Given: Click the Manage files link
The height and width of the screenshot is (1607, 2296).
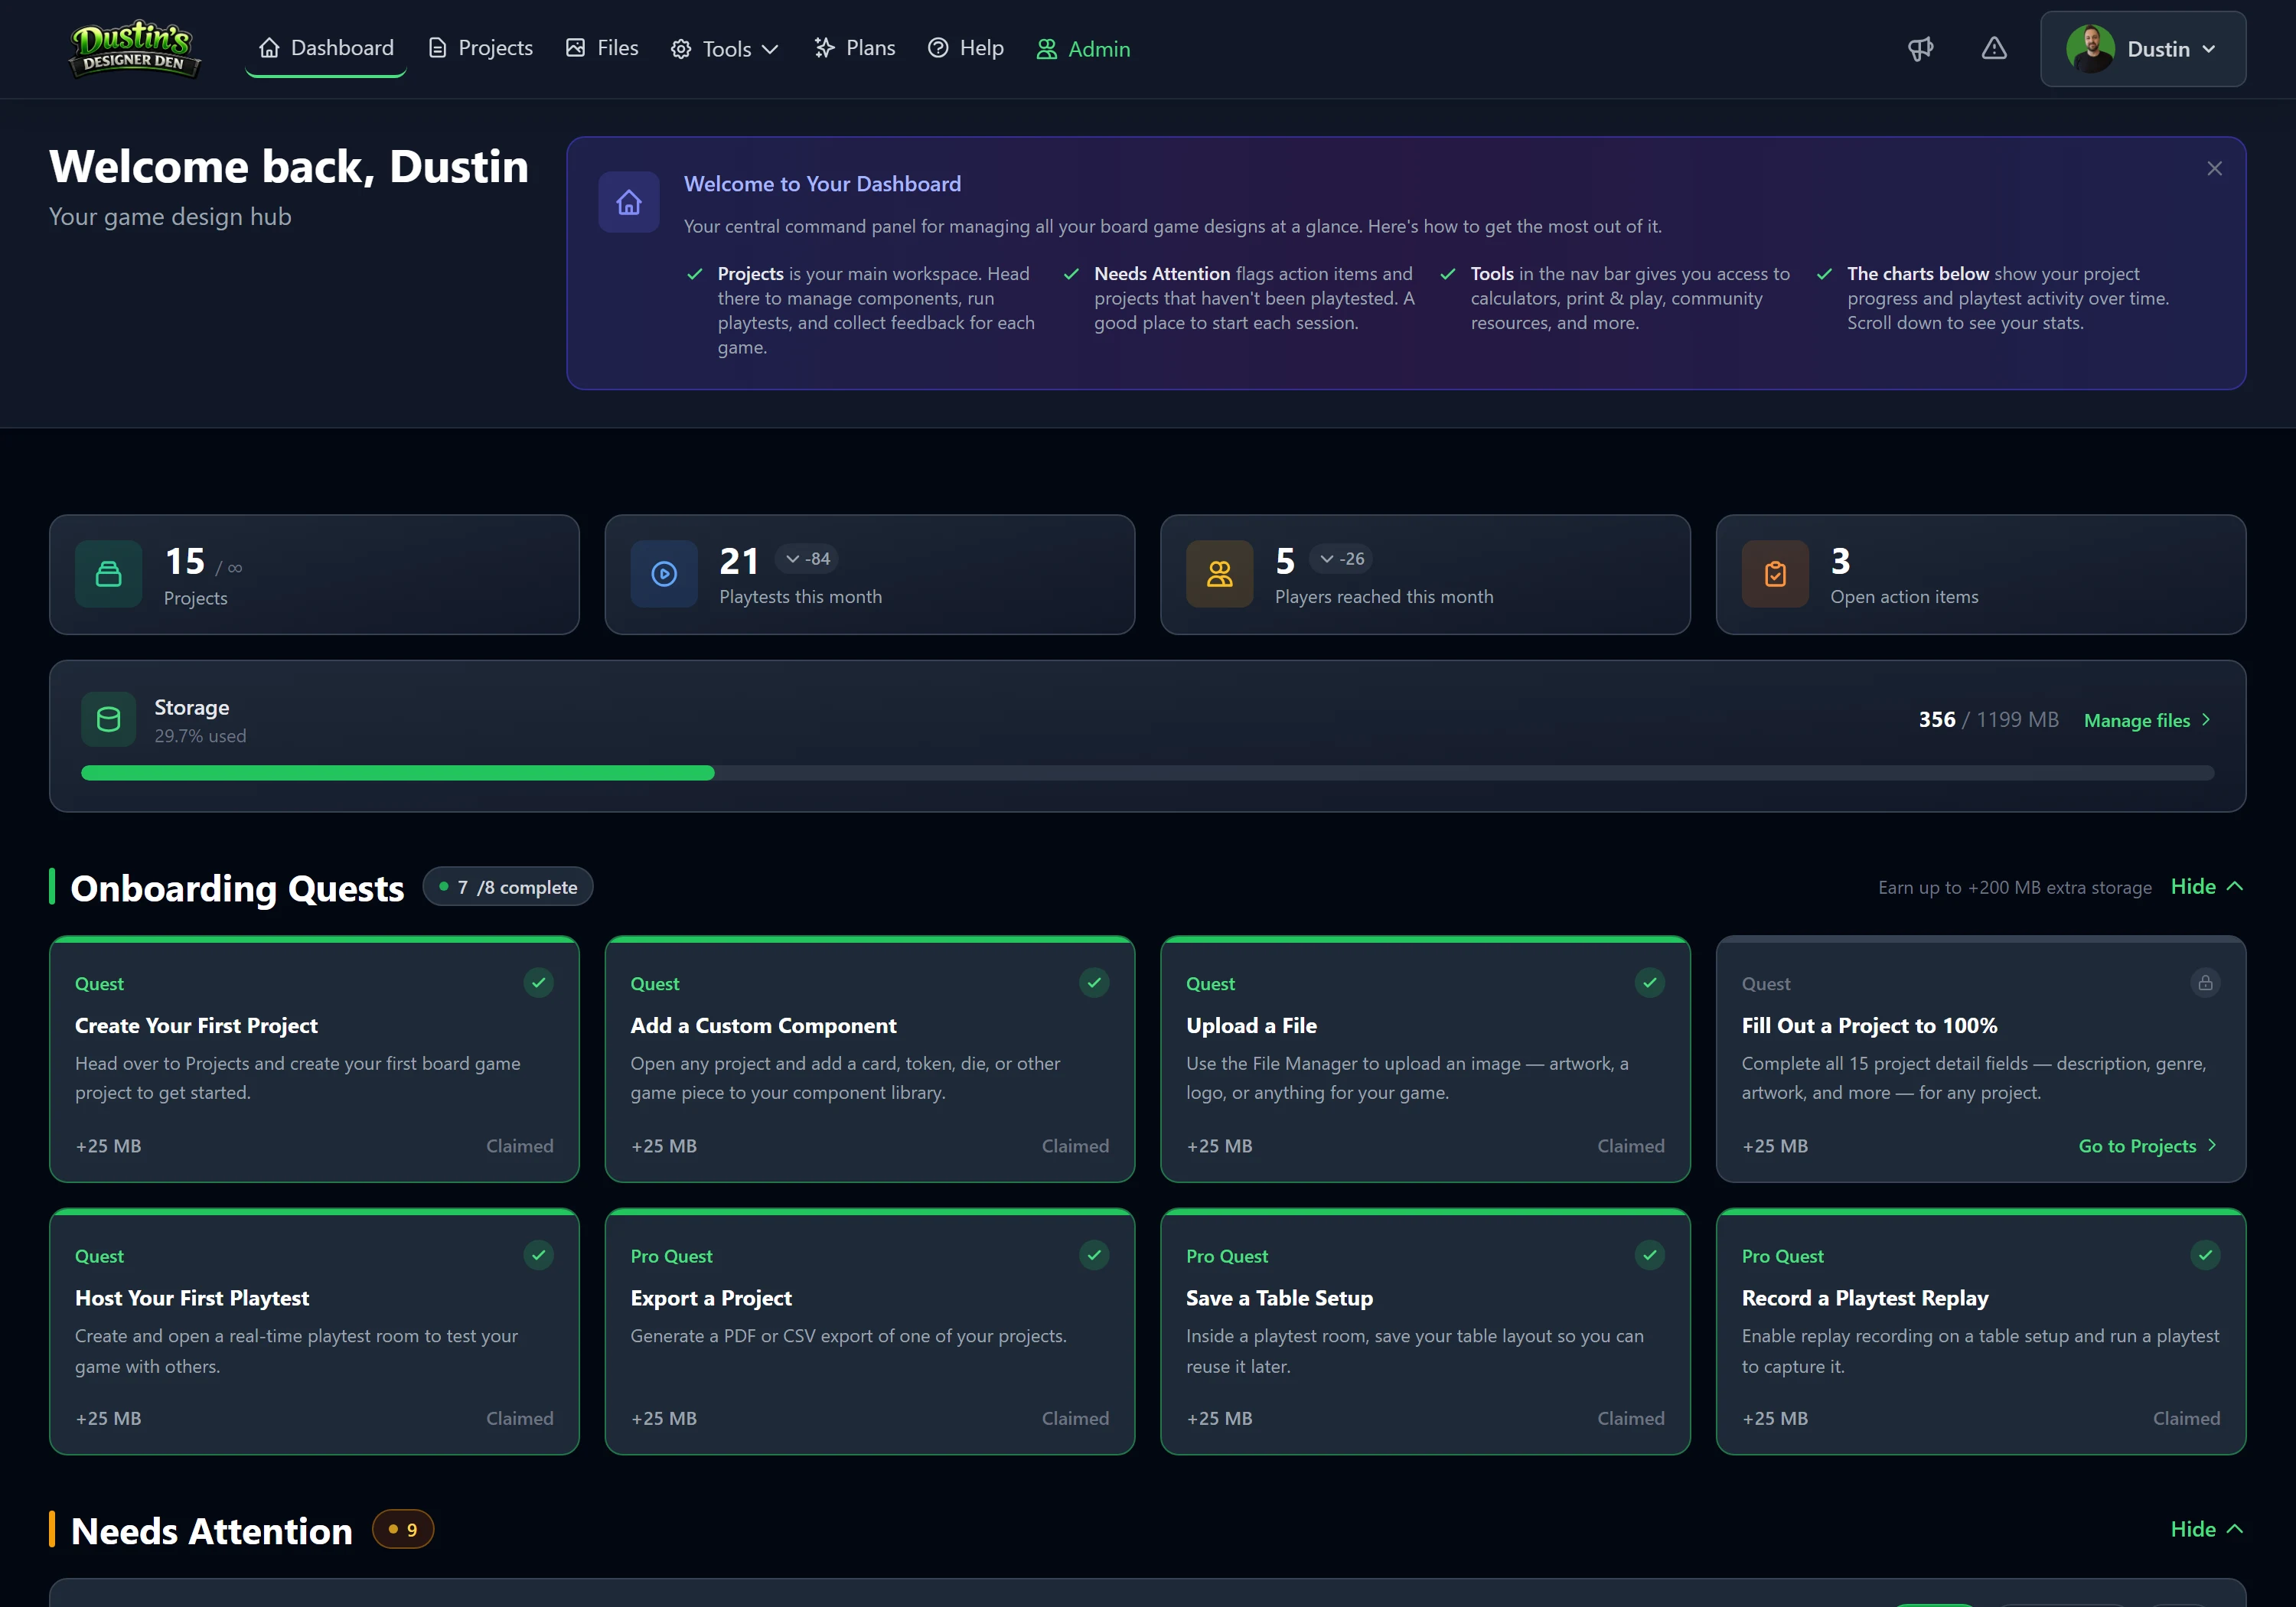Looking at the screenshot, I should (2147, 720).
